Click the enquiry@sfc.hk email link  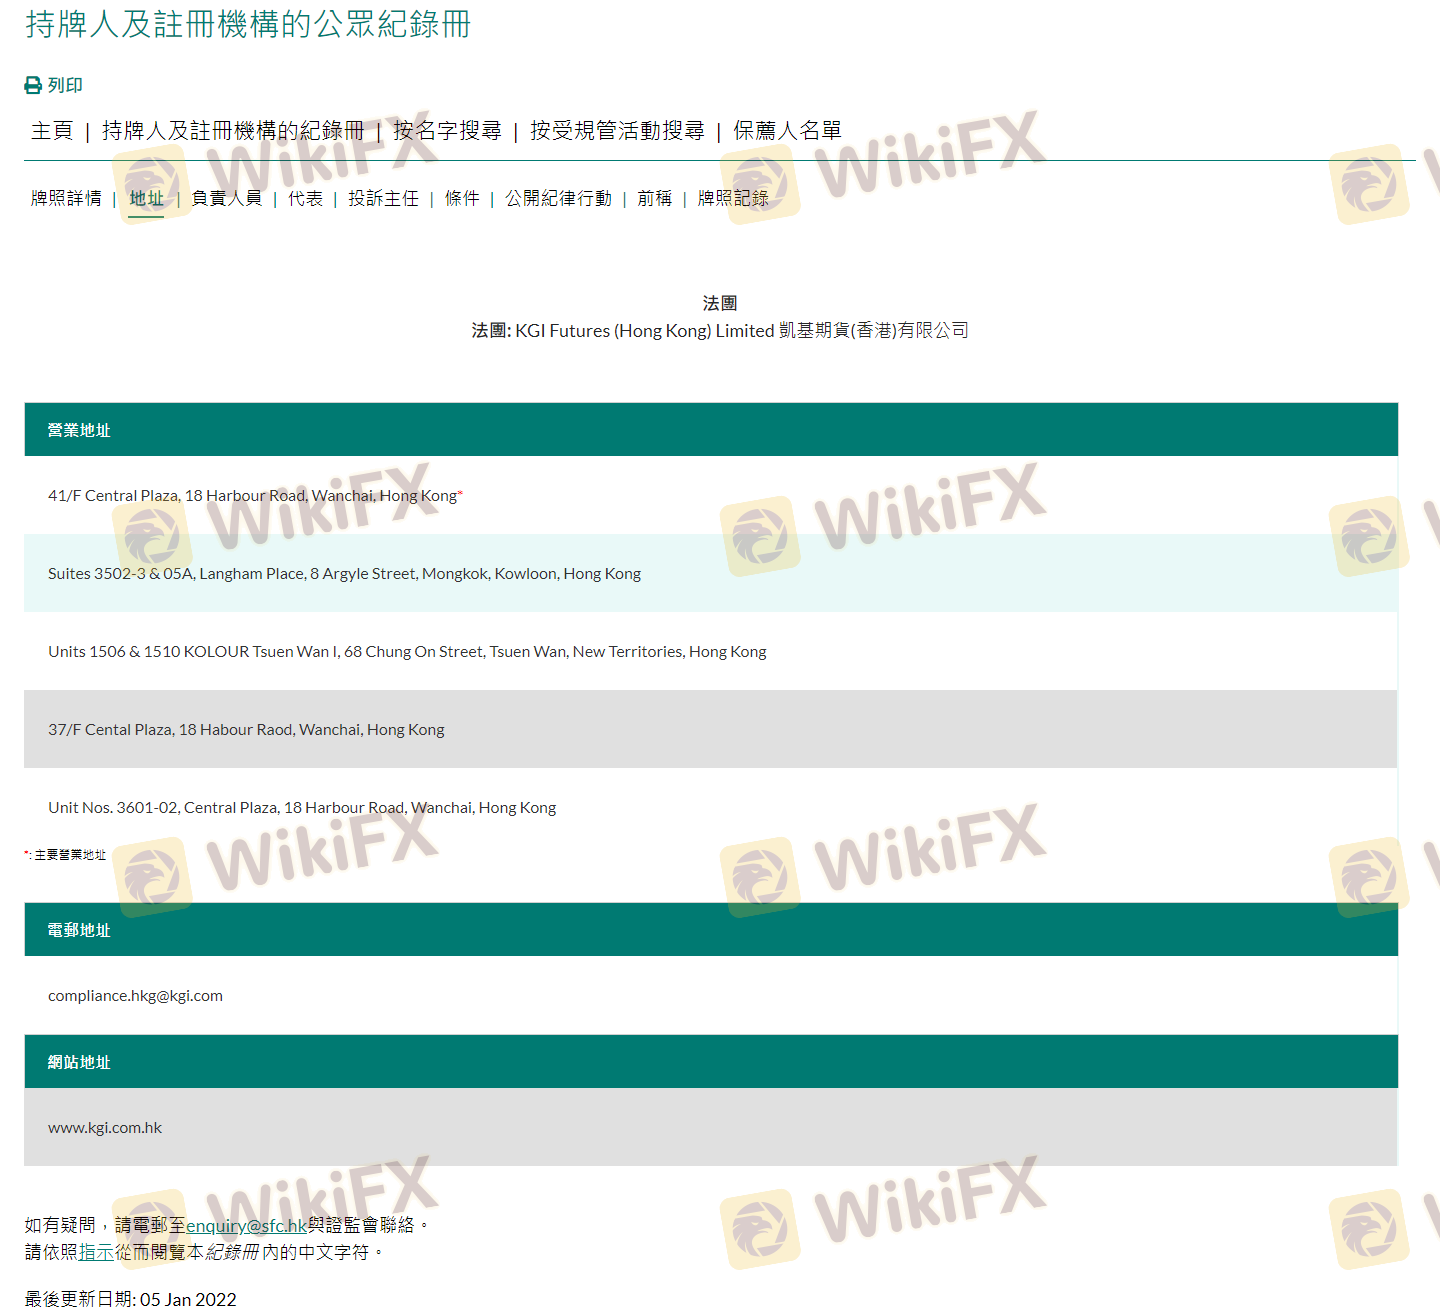246,1226
